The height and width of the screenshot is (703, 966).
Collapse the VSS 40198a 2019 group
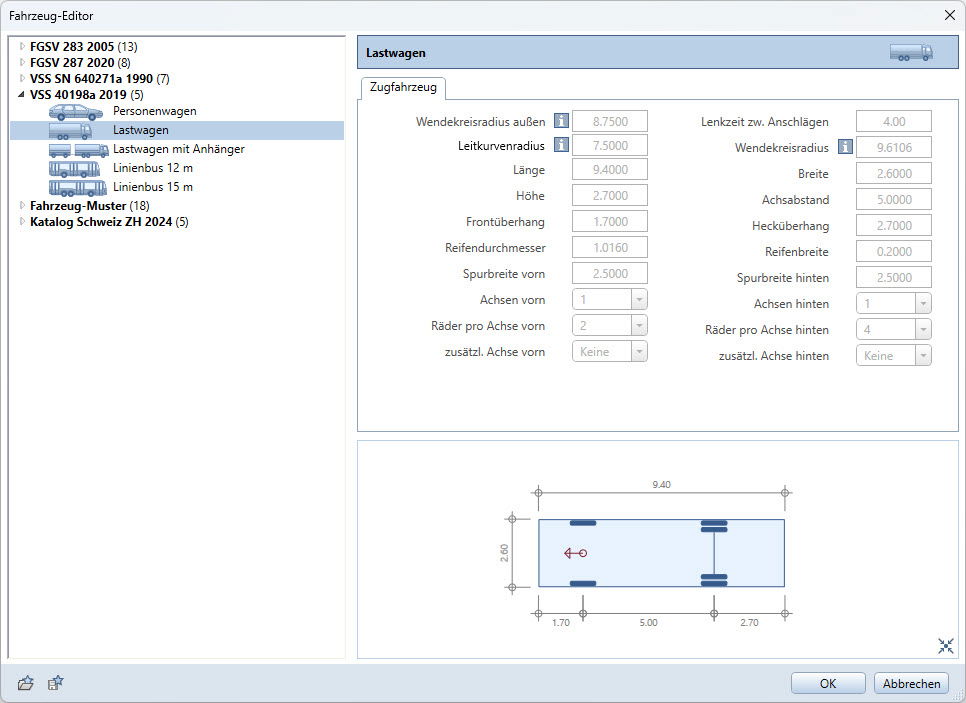pyautogui.click(x=22, y=94)
